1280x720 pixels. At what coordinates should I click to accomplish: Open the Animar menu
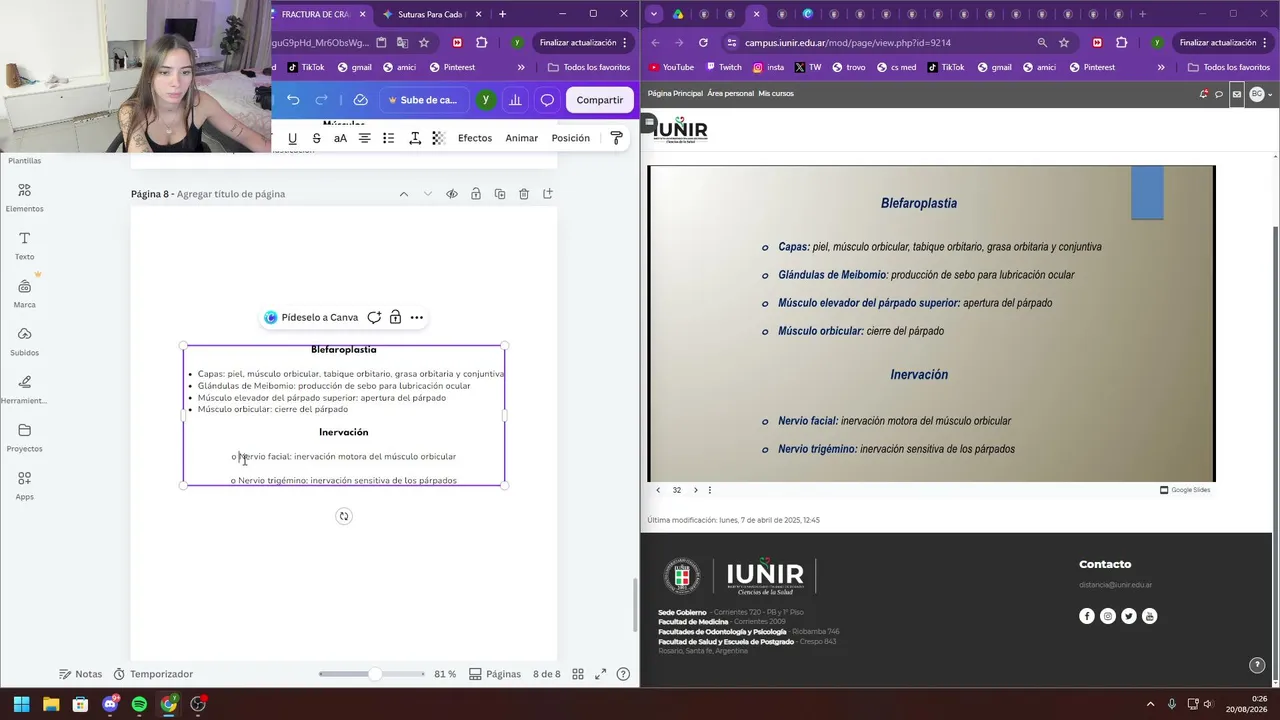(x=521, y=138)
